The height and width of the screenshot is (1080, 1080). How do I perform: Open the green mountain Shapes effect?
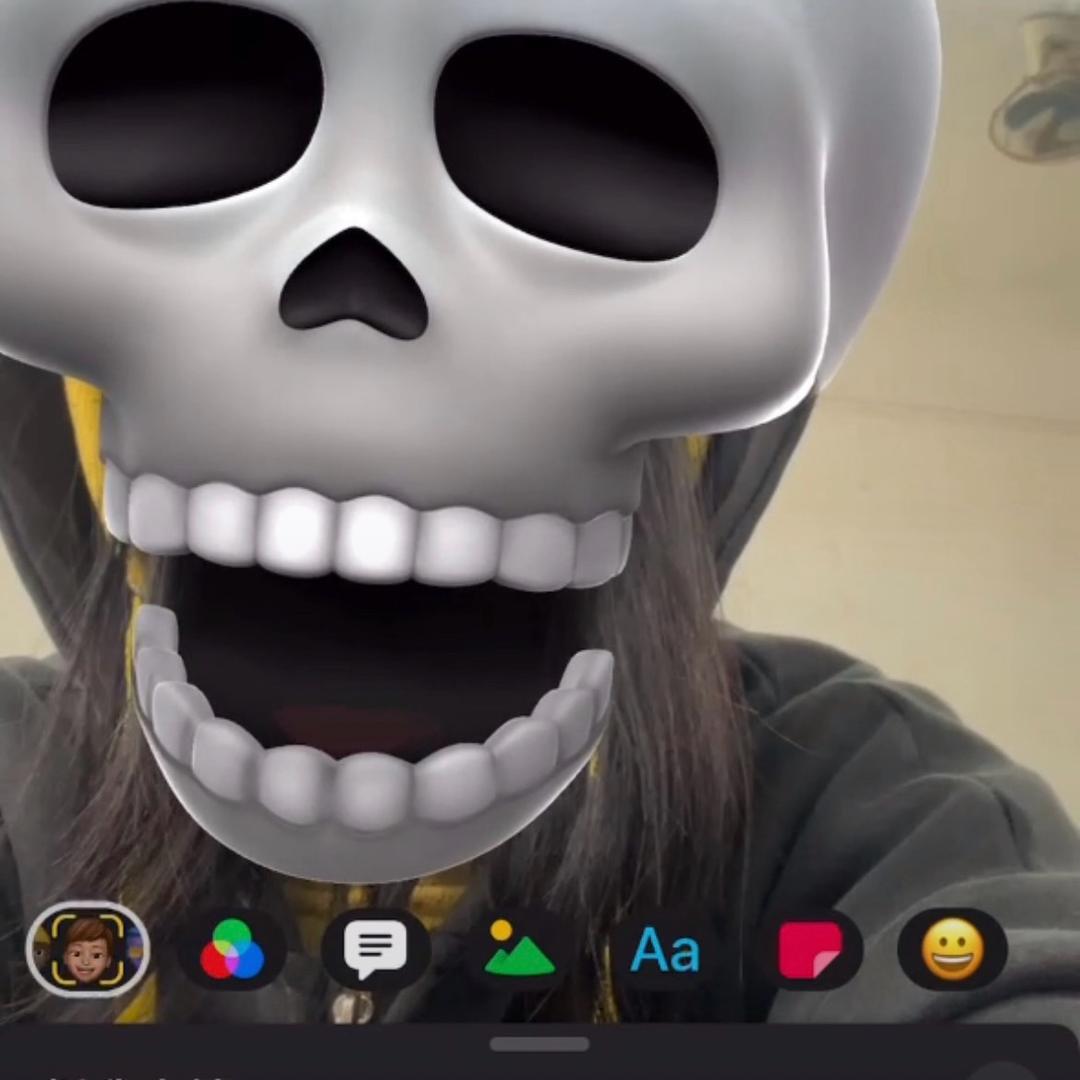tap(519, 948)
